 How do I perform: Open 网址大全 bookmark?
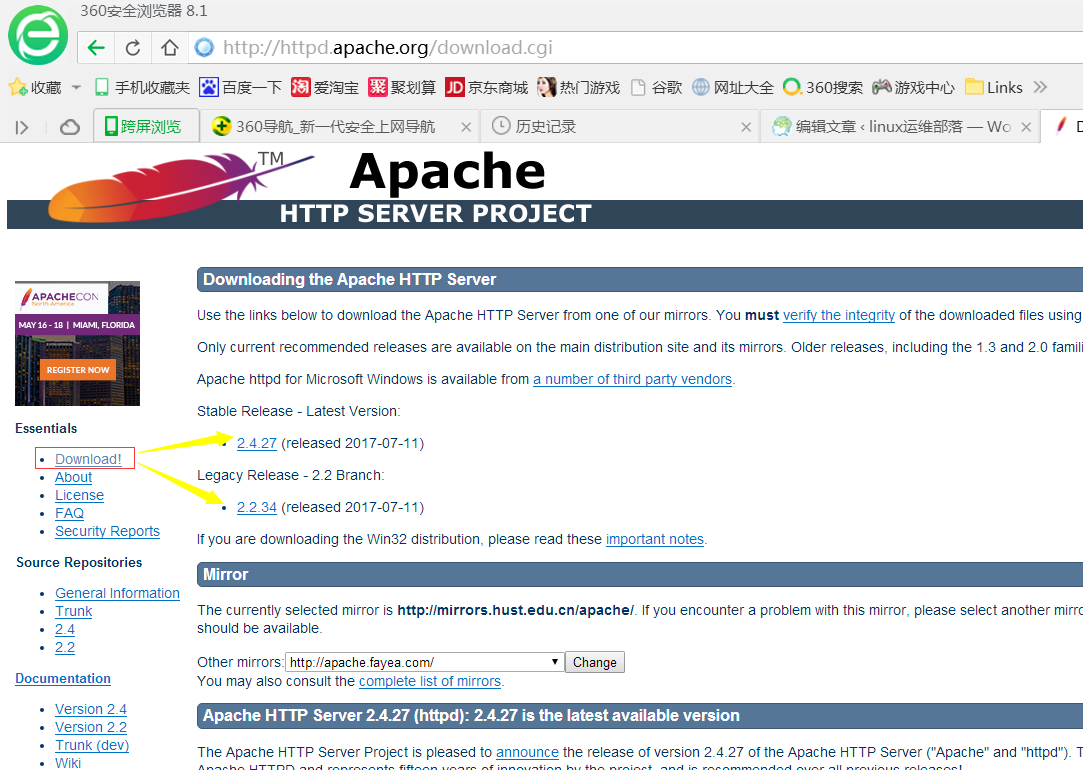[x=733, y=88]
